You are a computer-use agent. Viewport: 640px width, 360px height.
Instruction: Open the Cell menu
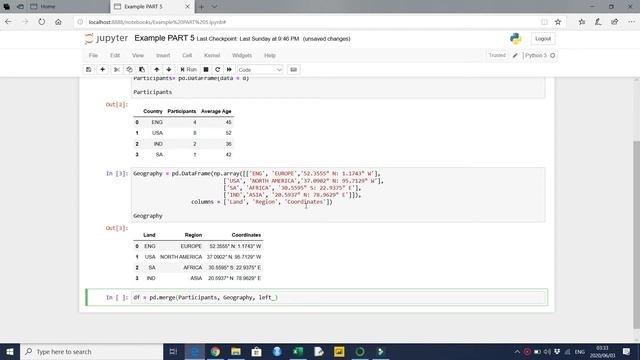[187, 56]
